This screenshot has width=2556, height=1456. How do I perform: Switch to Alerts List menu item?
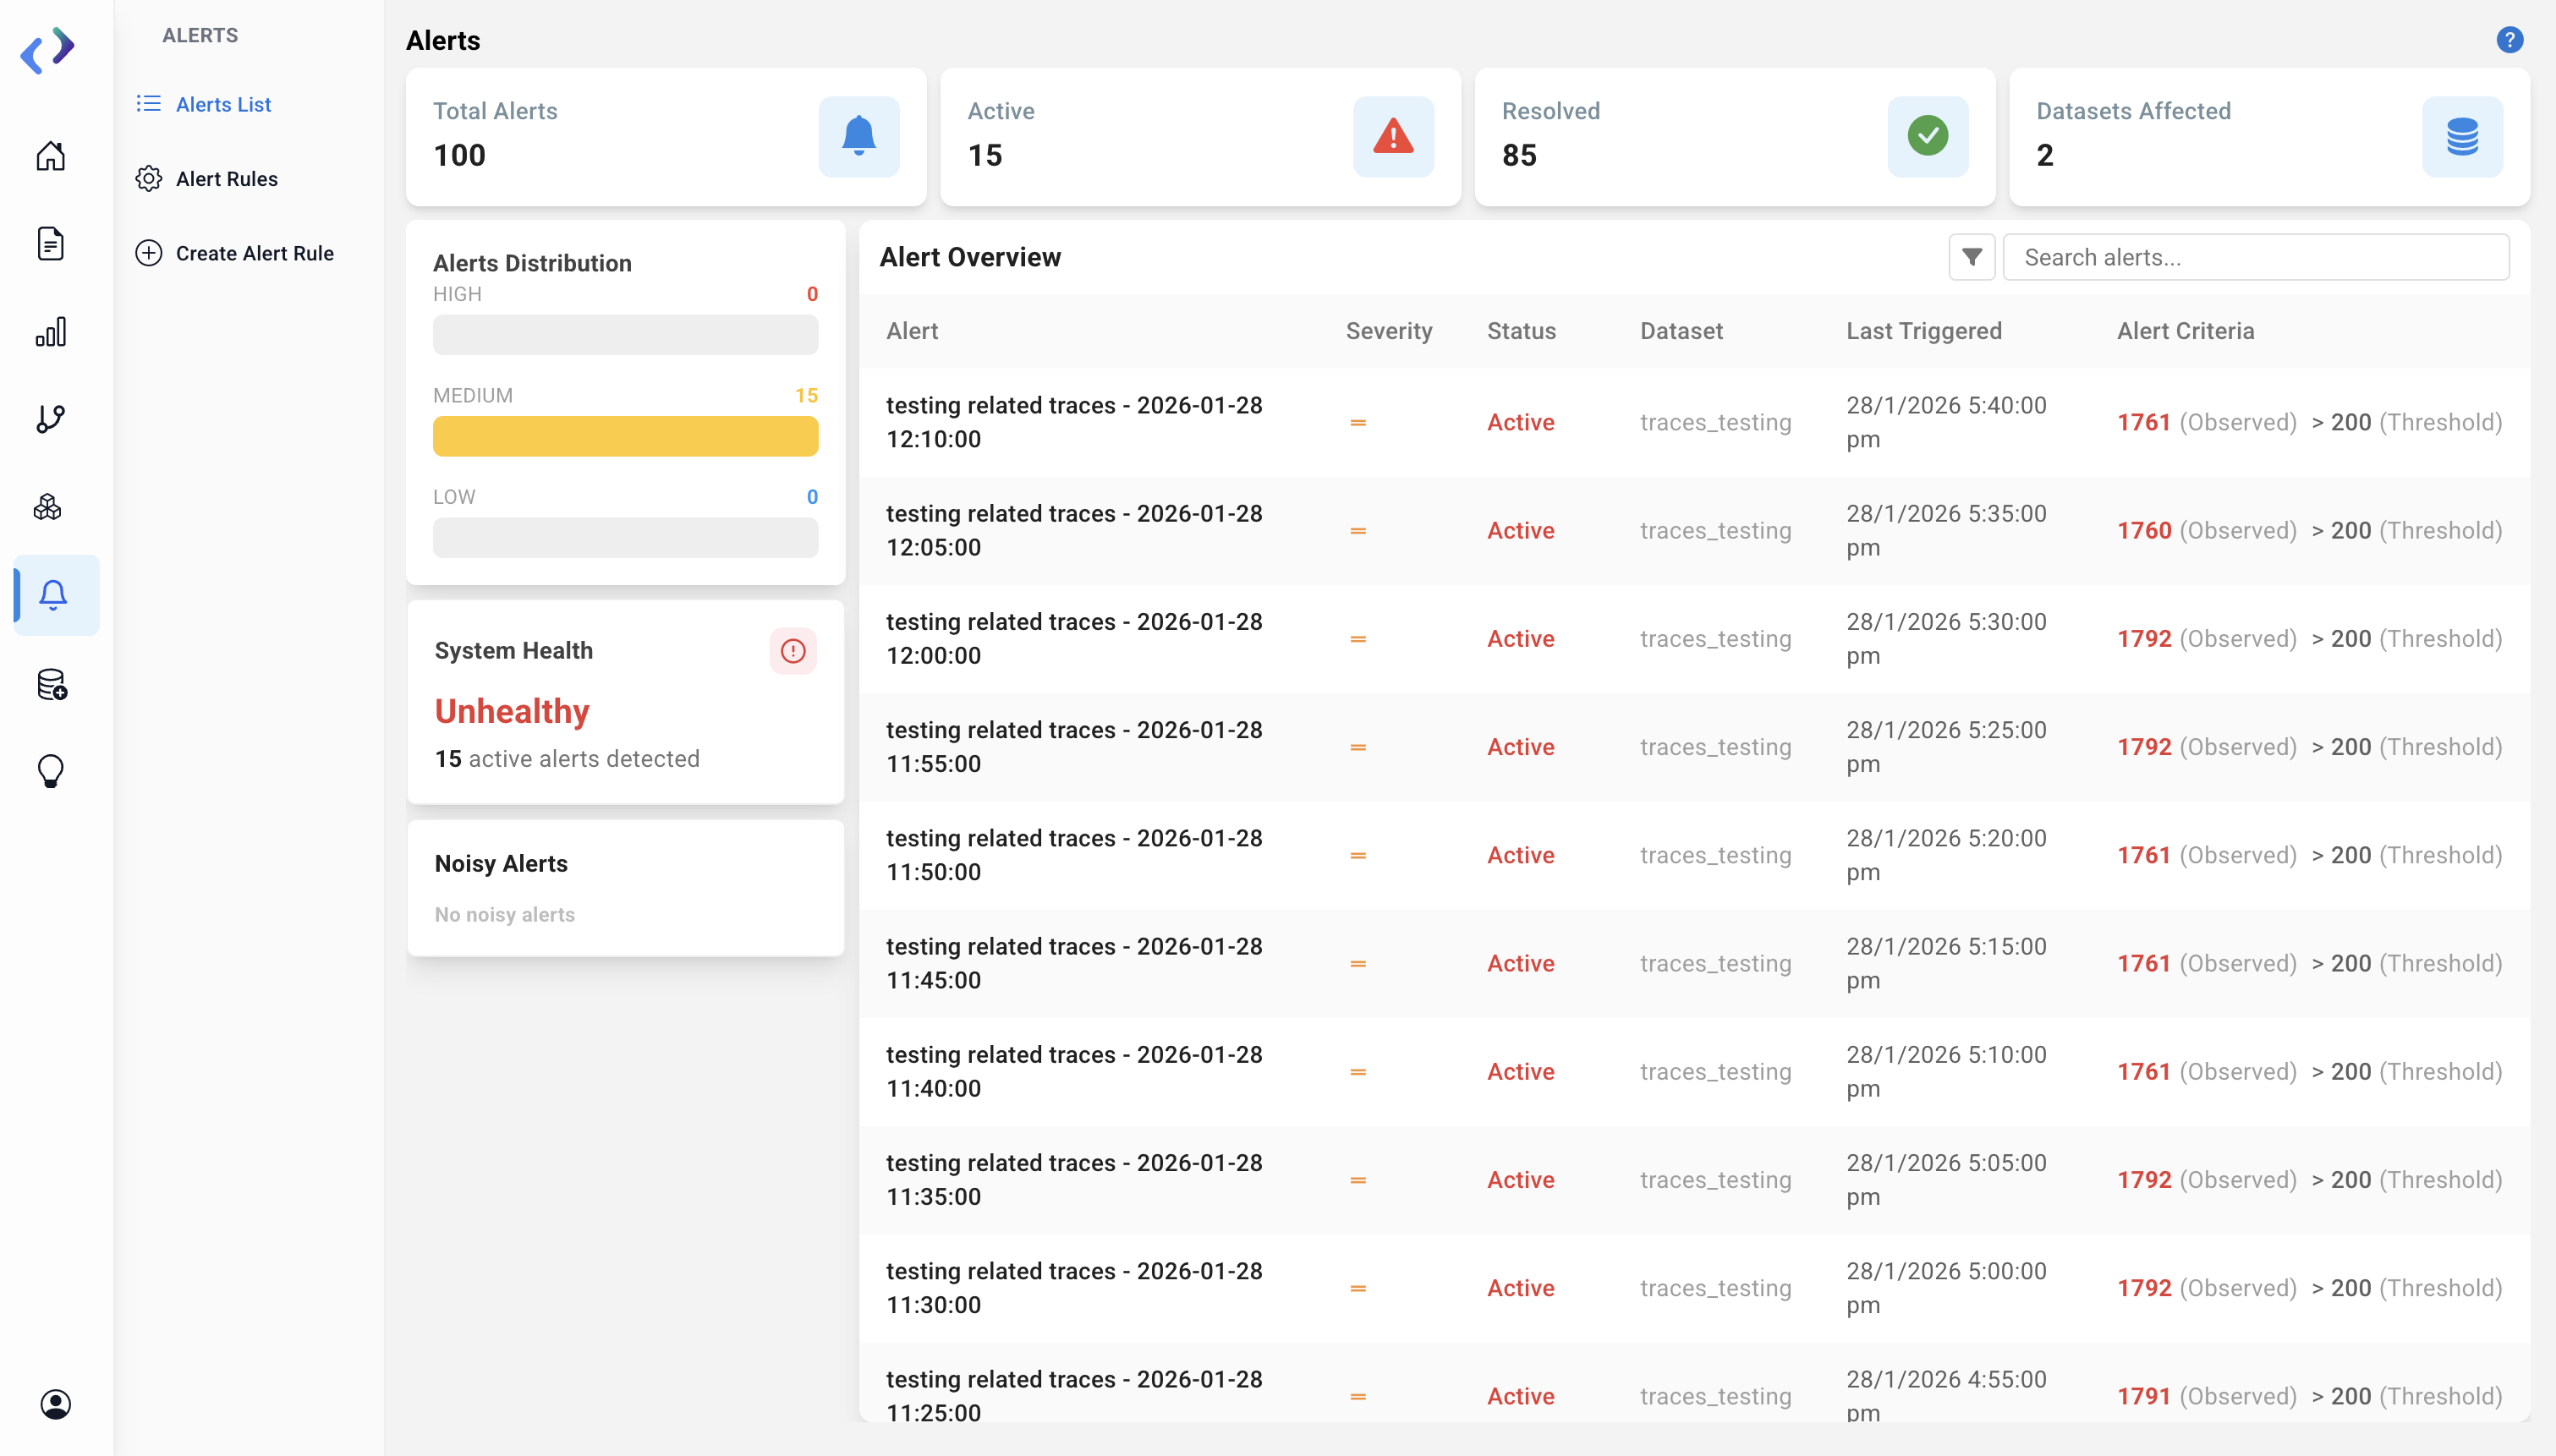(x=223, y=104)
